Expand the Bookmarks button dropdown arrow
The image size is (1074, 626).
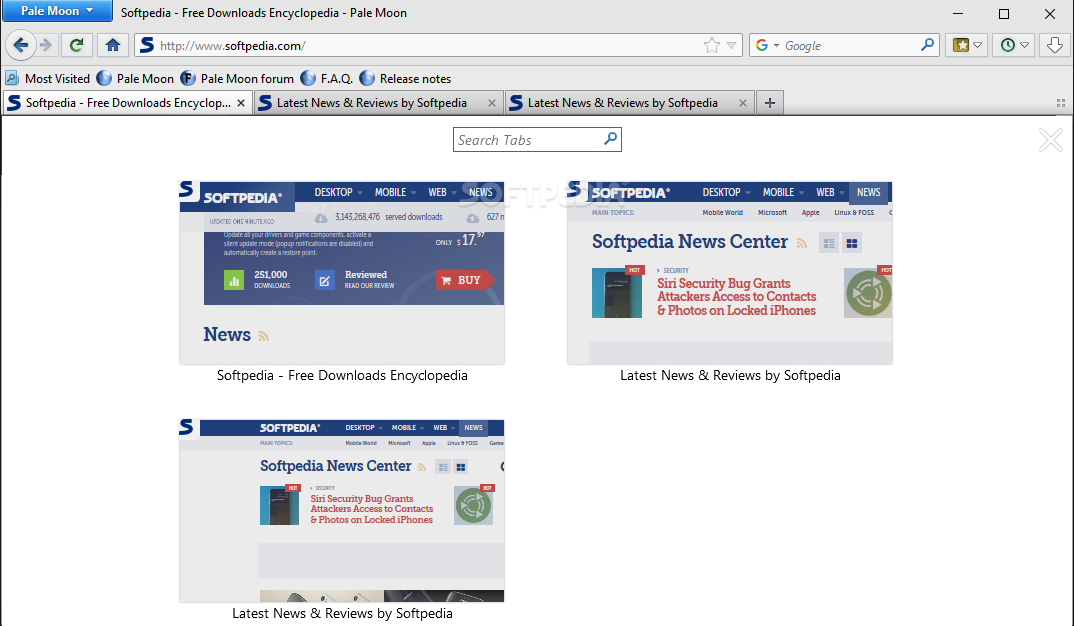click(978, 46)
